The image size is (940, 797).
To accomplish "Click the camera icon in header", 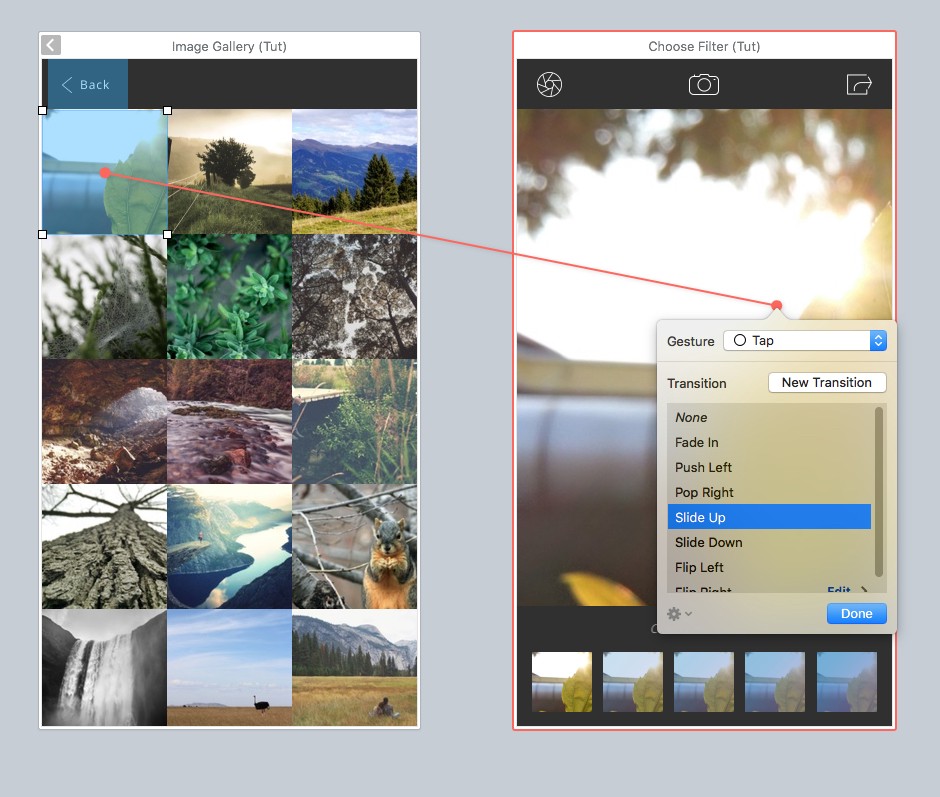I will [704, 85].
